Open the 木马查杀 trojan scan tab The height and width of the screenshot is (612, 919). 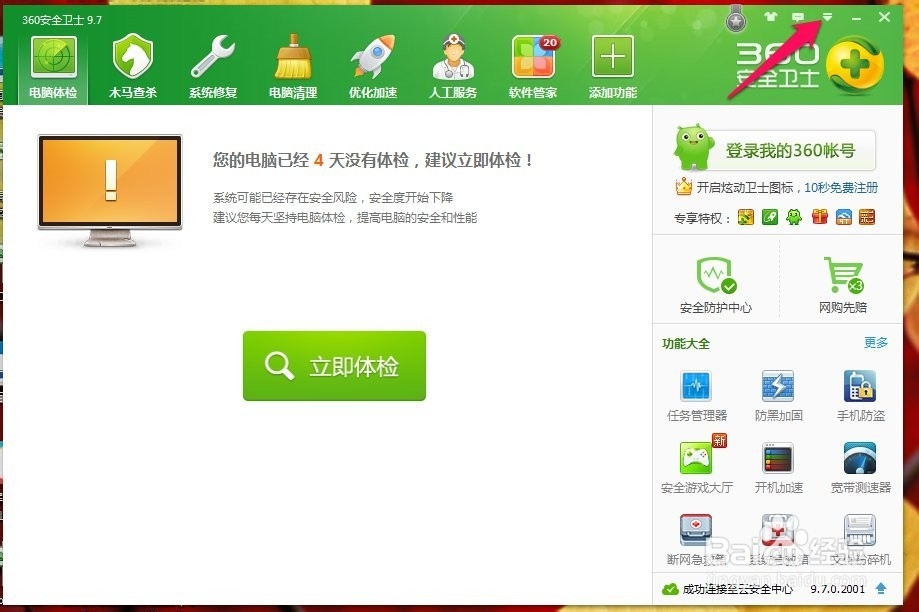click(x=133, y=68)
